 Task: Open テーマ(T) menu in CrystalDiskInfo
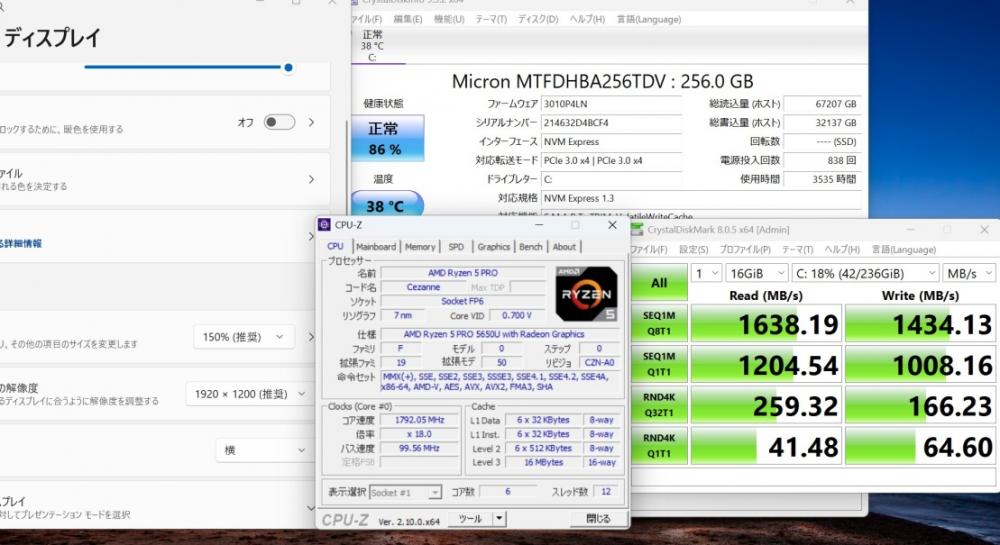(x=490, y=19)
